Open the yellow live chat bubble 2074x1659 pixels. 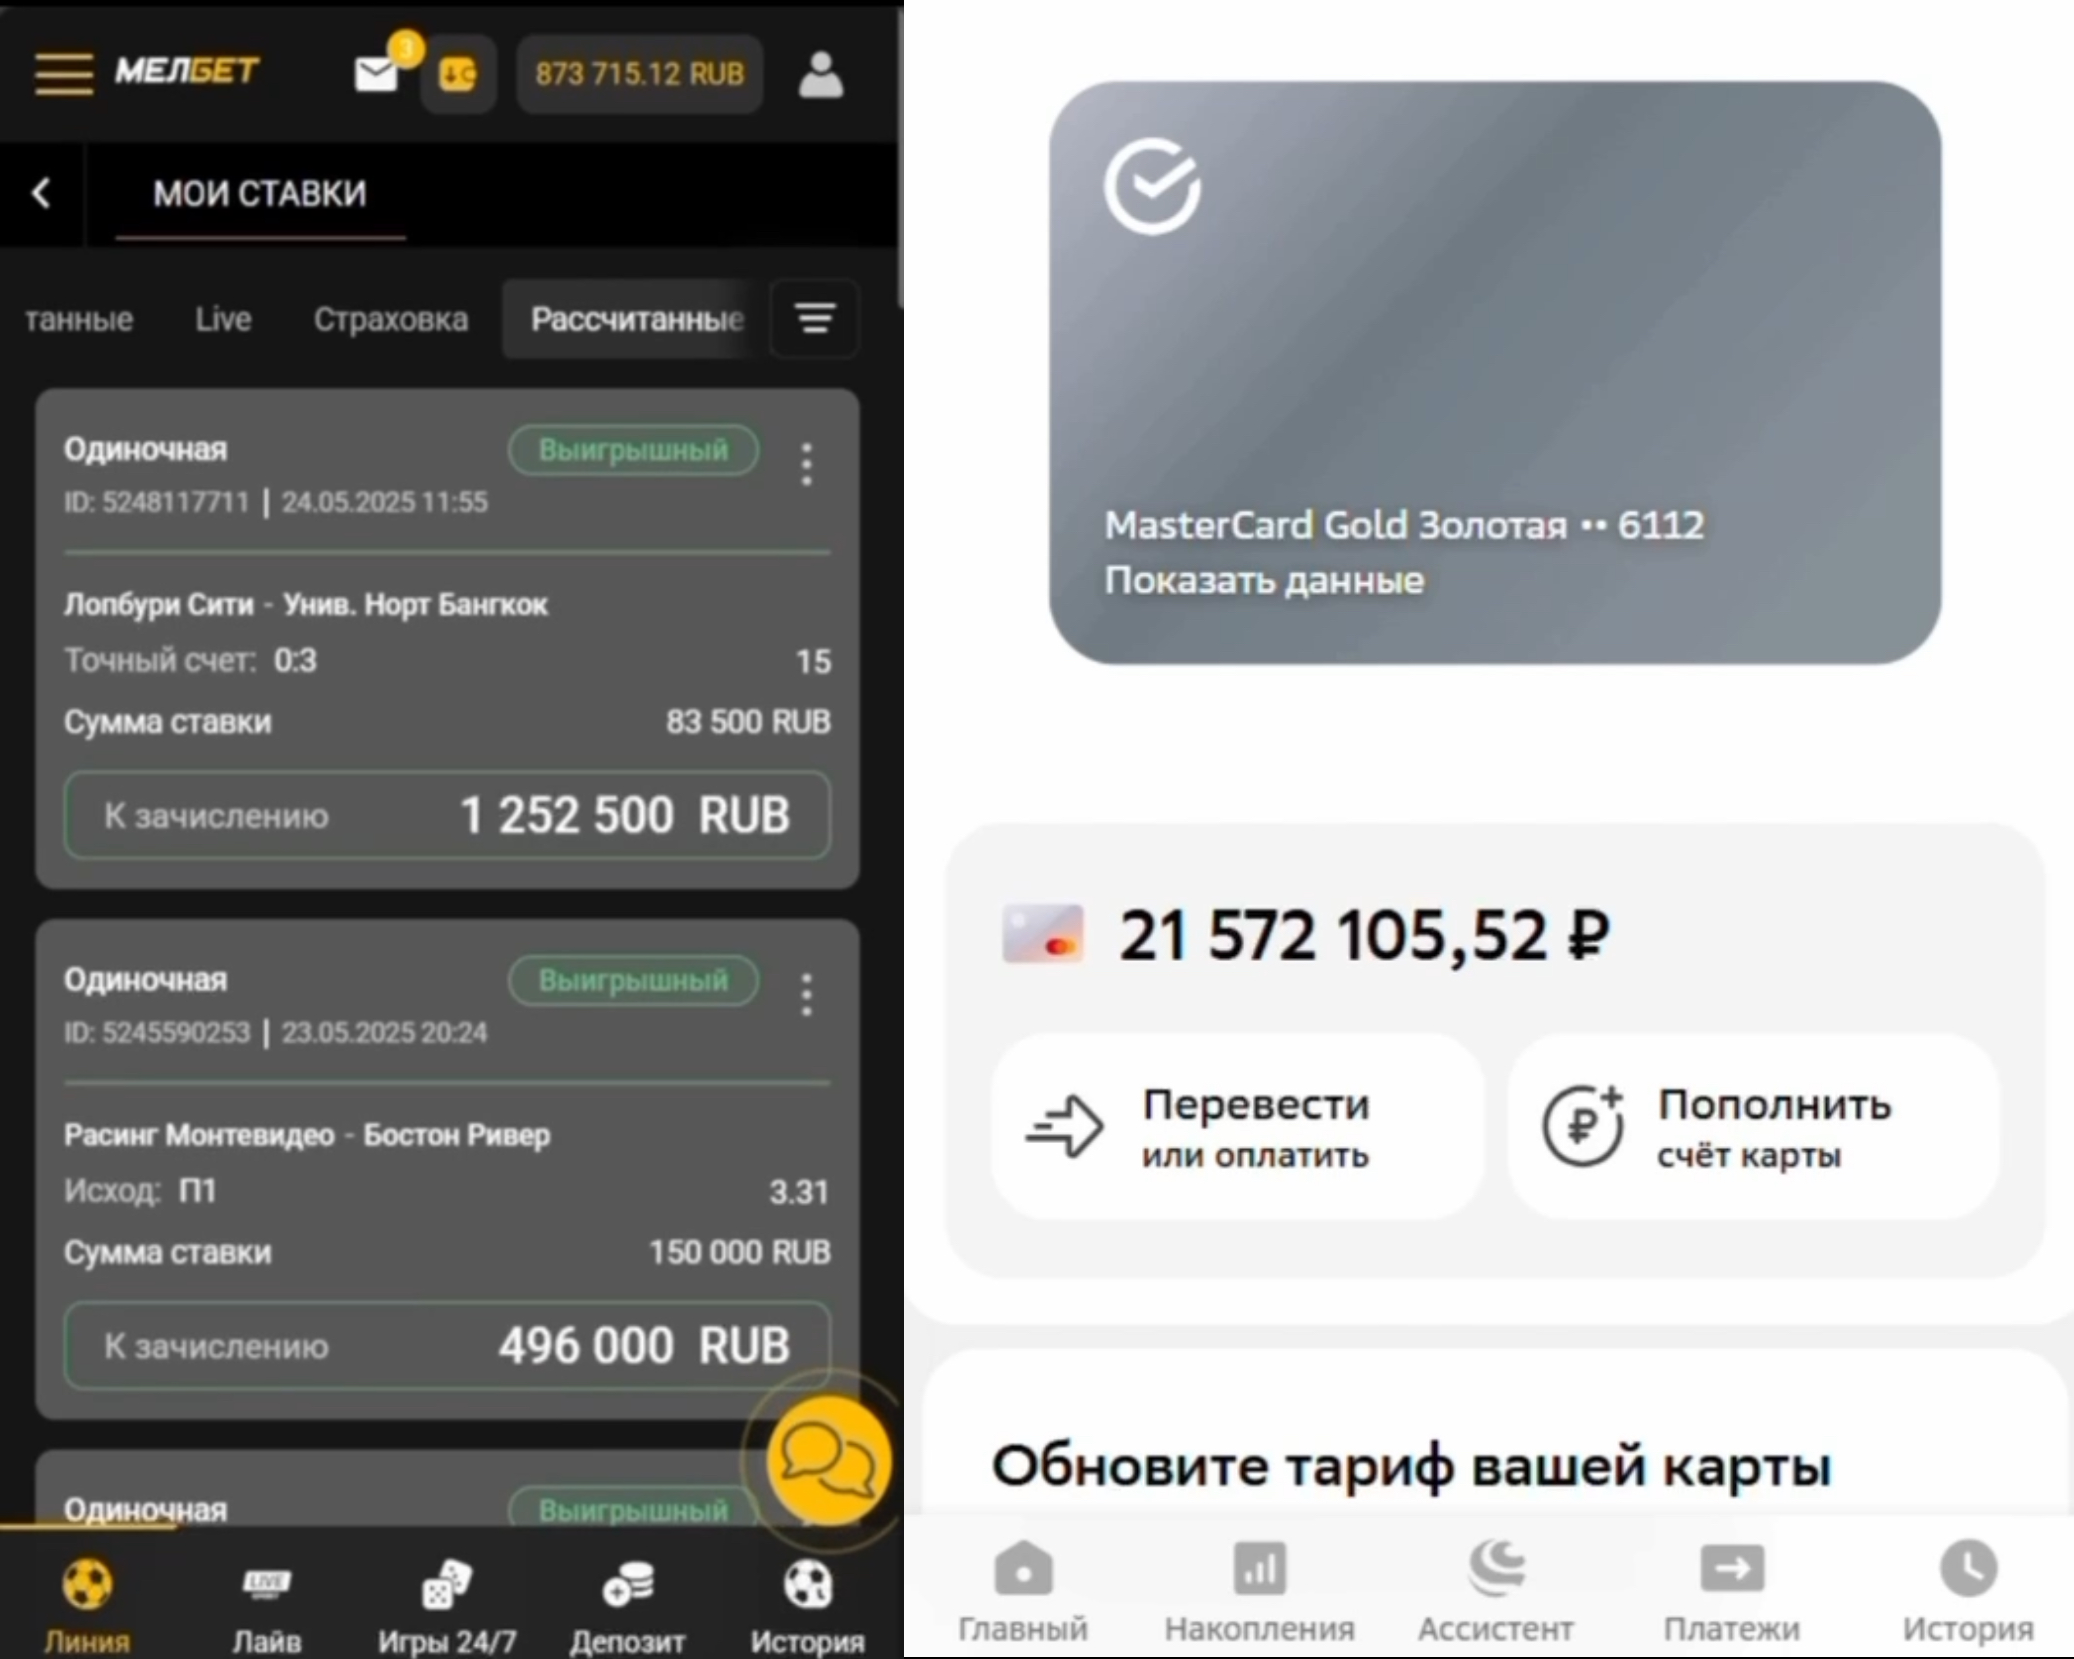tap(828, 1462)
